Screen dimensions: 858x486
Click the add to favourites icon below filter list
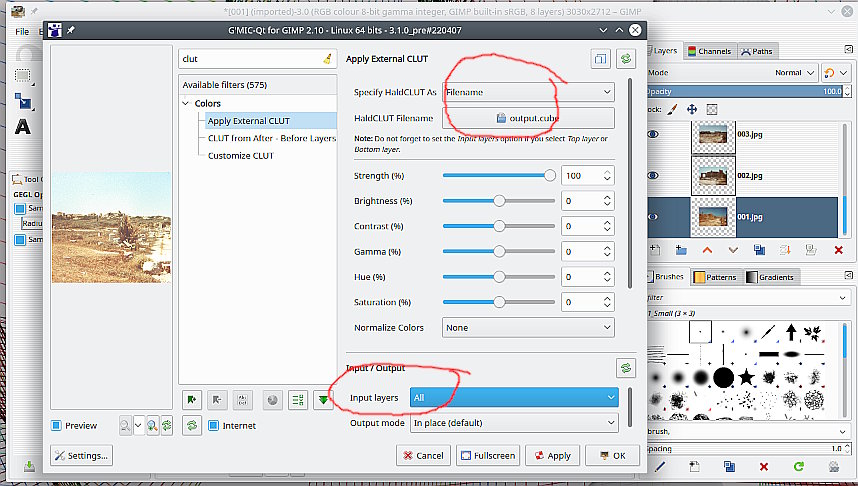point(190,399)
